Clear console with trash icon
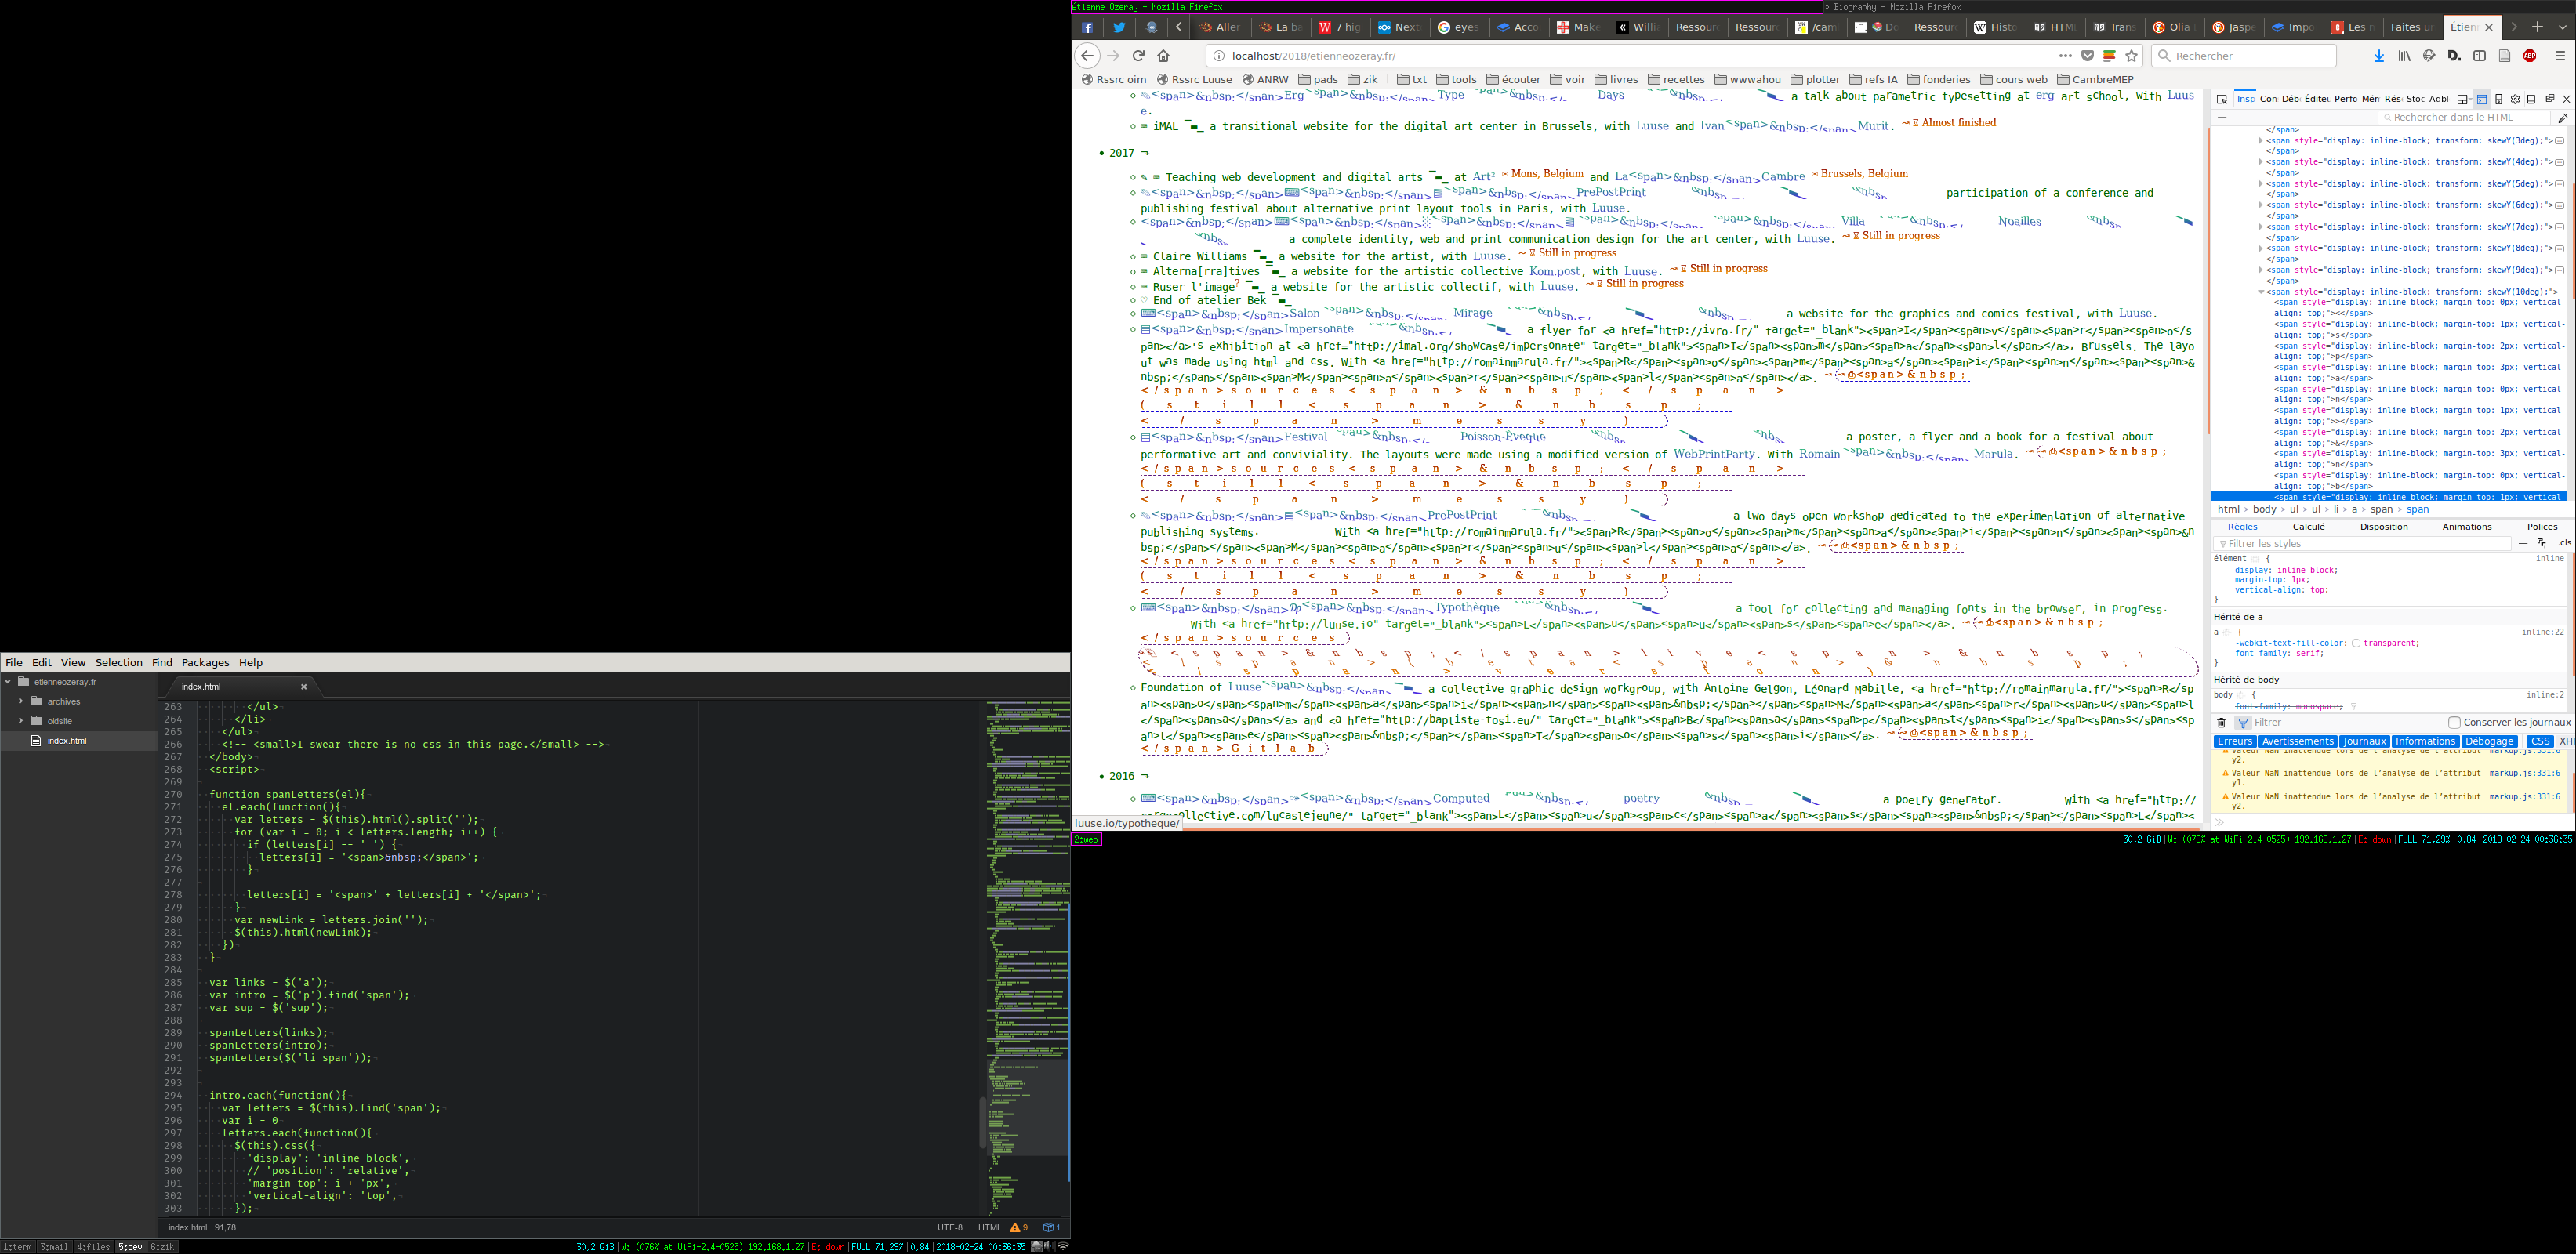Image resolution: width=2576 pixels, height=1254 pixels. click(x=2222, y=722)
